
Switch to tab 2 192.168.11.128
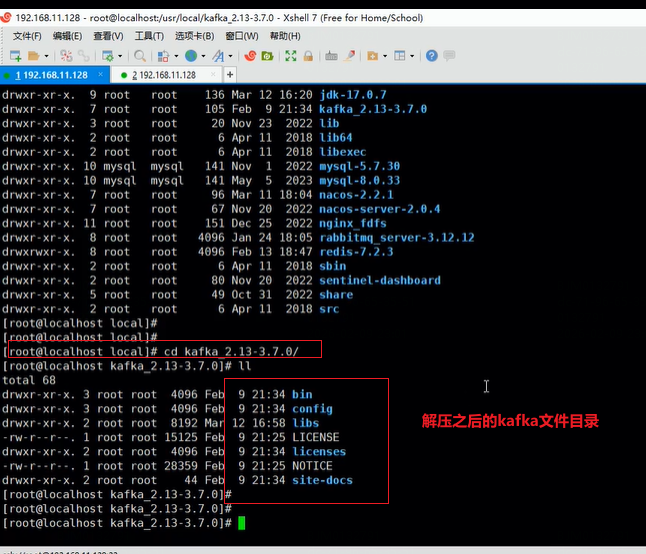click(164, 75)
